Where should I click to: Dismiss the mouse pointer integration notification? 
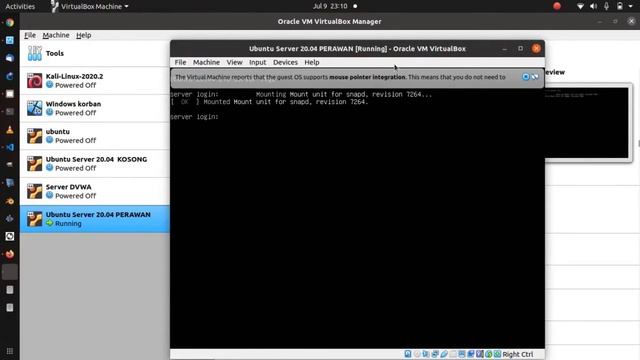[x=526, y=77]
